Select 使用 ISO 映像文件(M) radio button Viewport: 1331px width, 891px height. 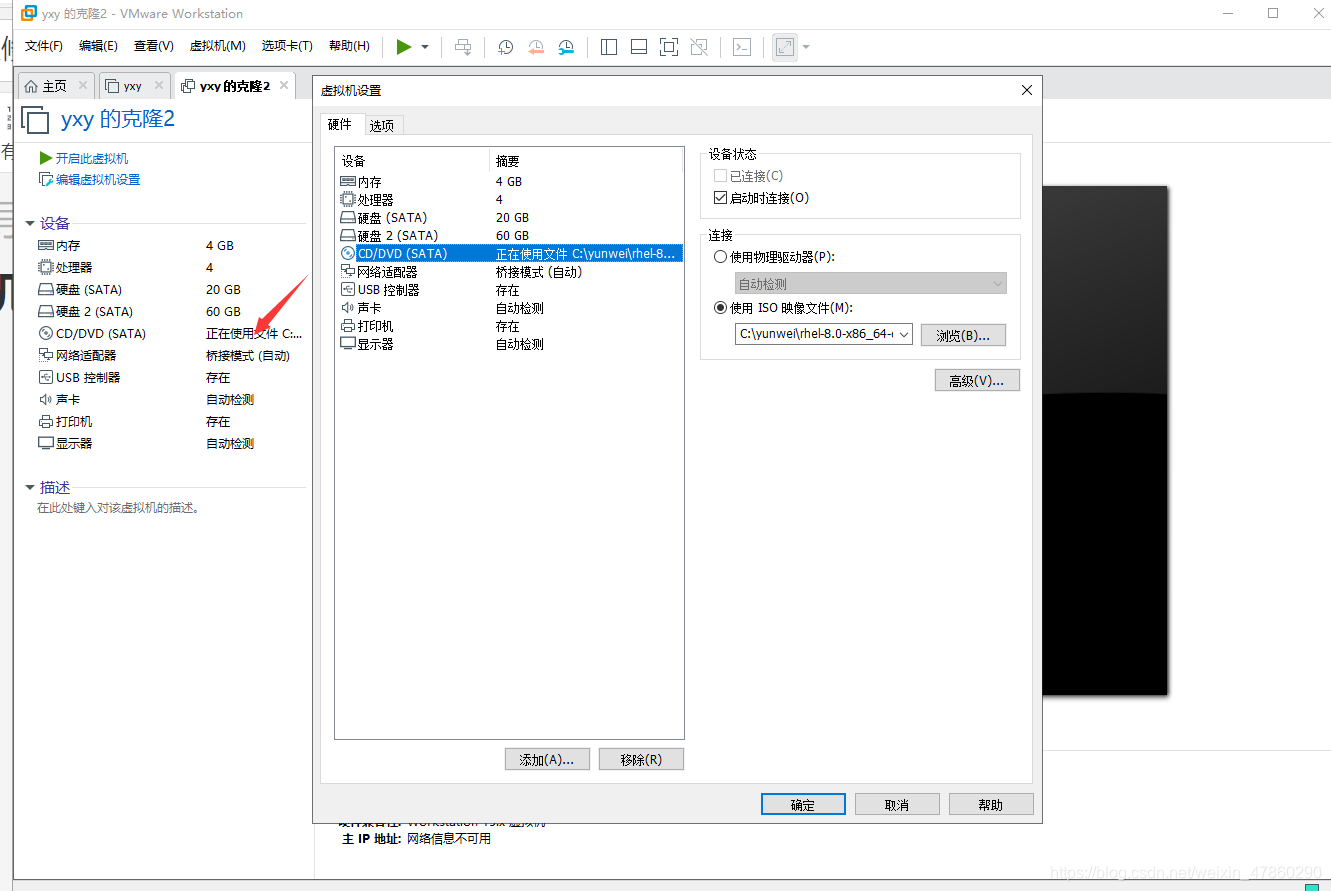(721, 308)
